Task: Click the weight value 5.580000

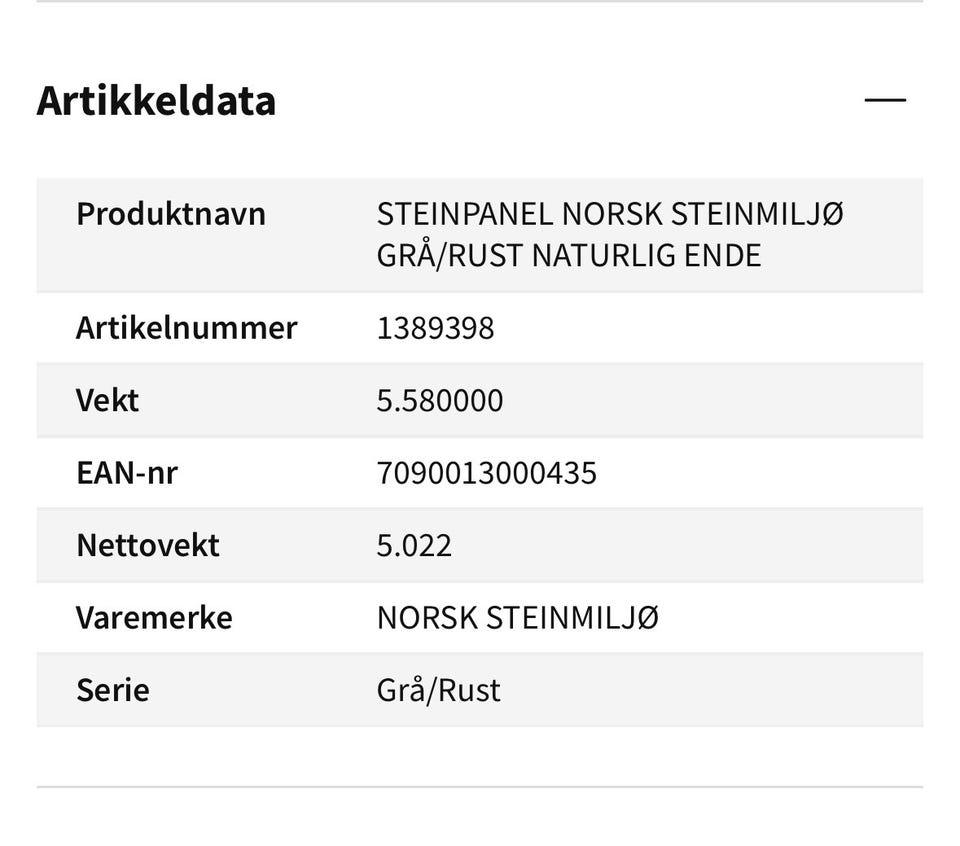Action: 440,400
